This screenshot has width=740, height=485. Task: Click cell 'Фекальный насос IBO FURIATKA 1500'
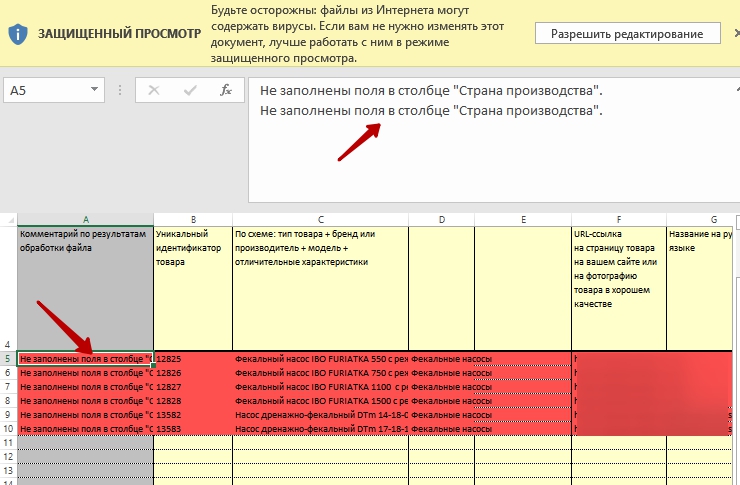click(320, 401)
